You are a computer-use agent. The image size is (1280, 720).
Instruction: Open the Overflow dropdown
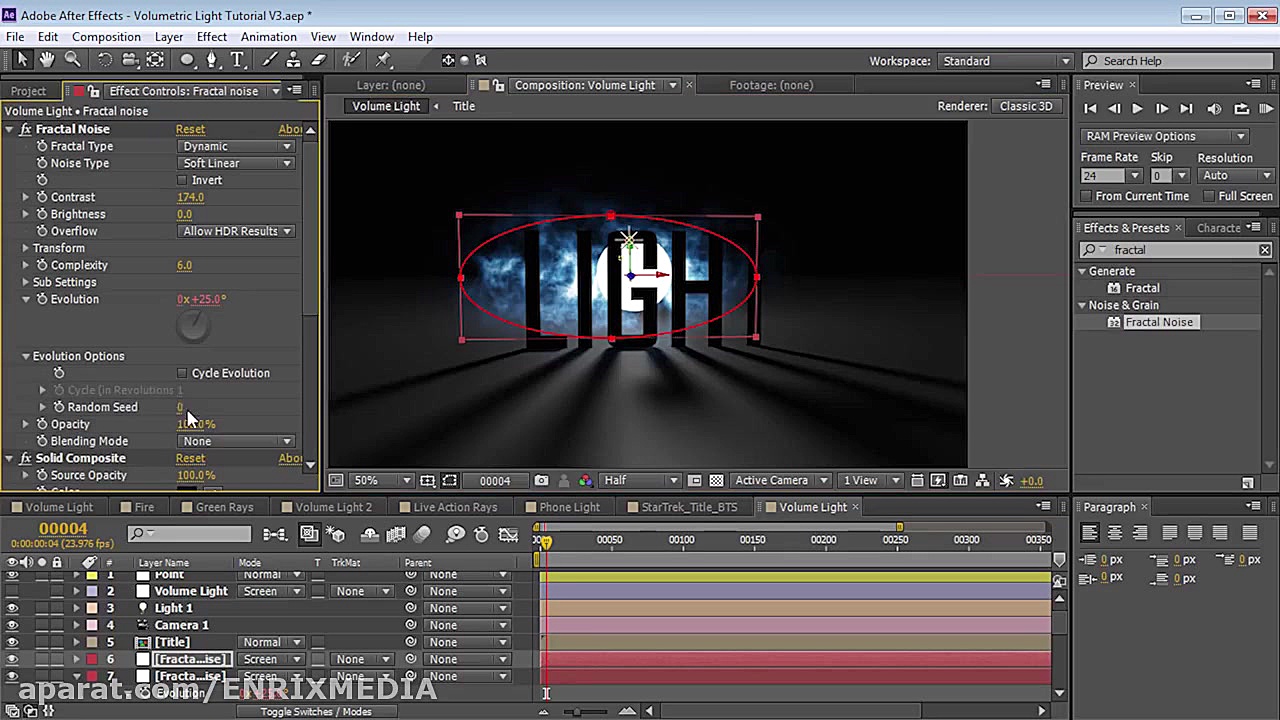(x=237, y=231)
